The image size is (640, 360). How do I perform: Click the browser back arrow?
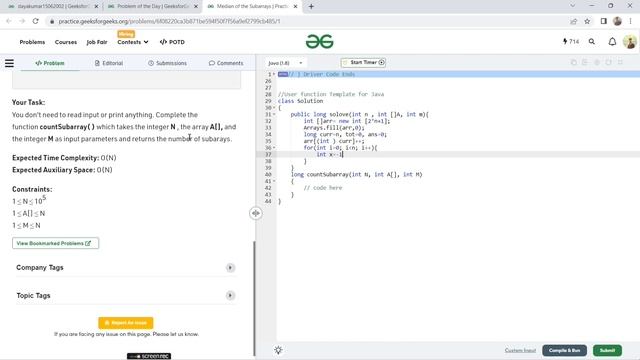[9, 21]
